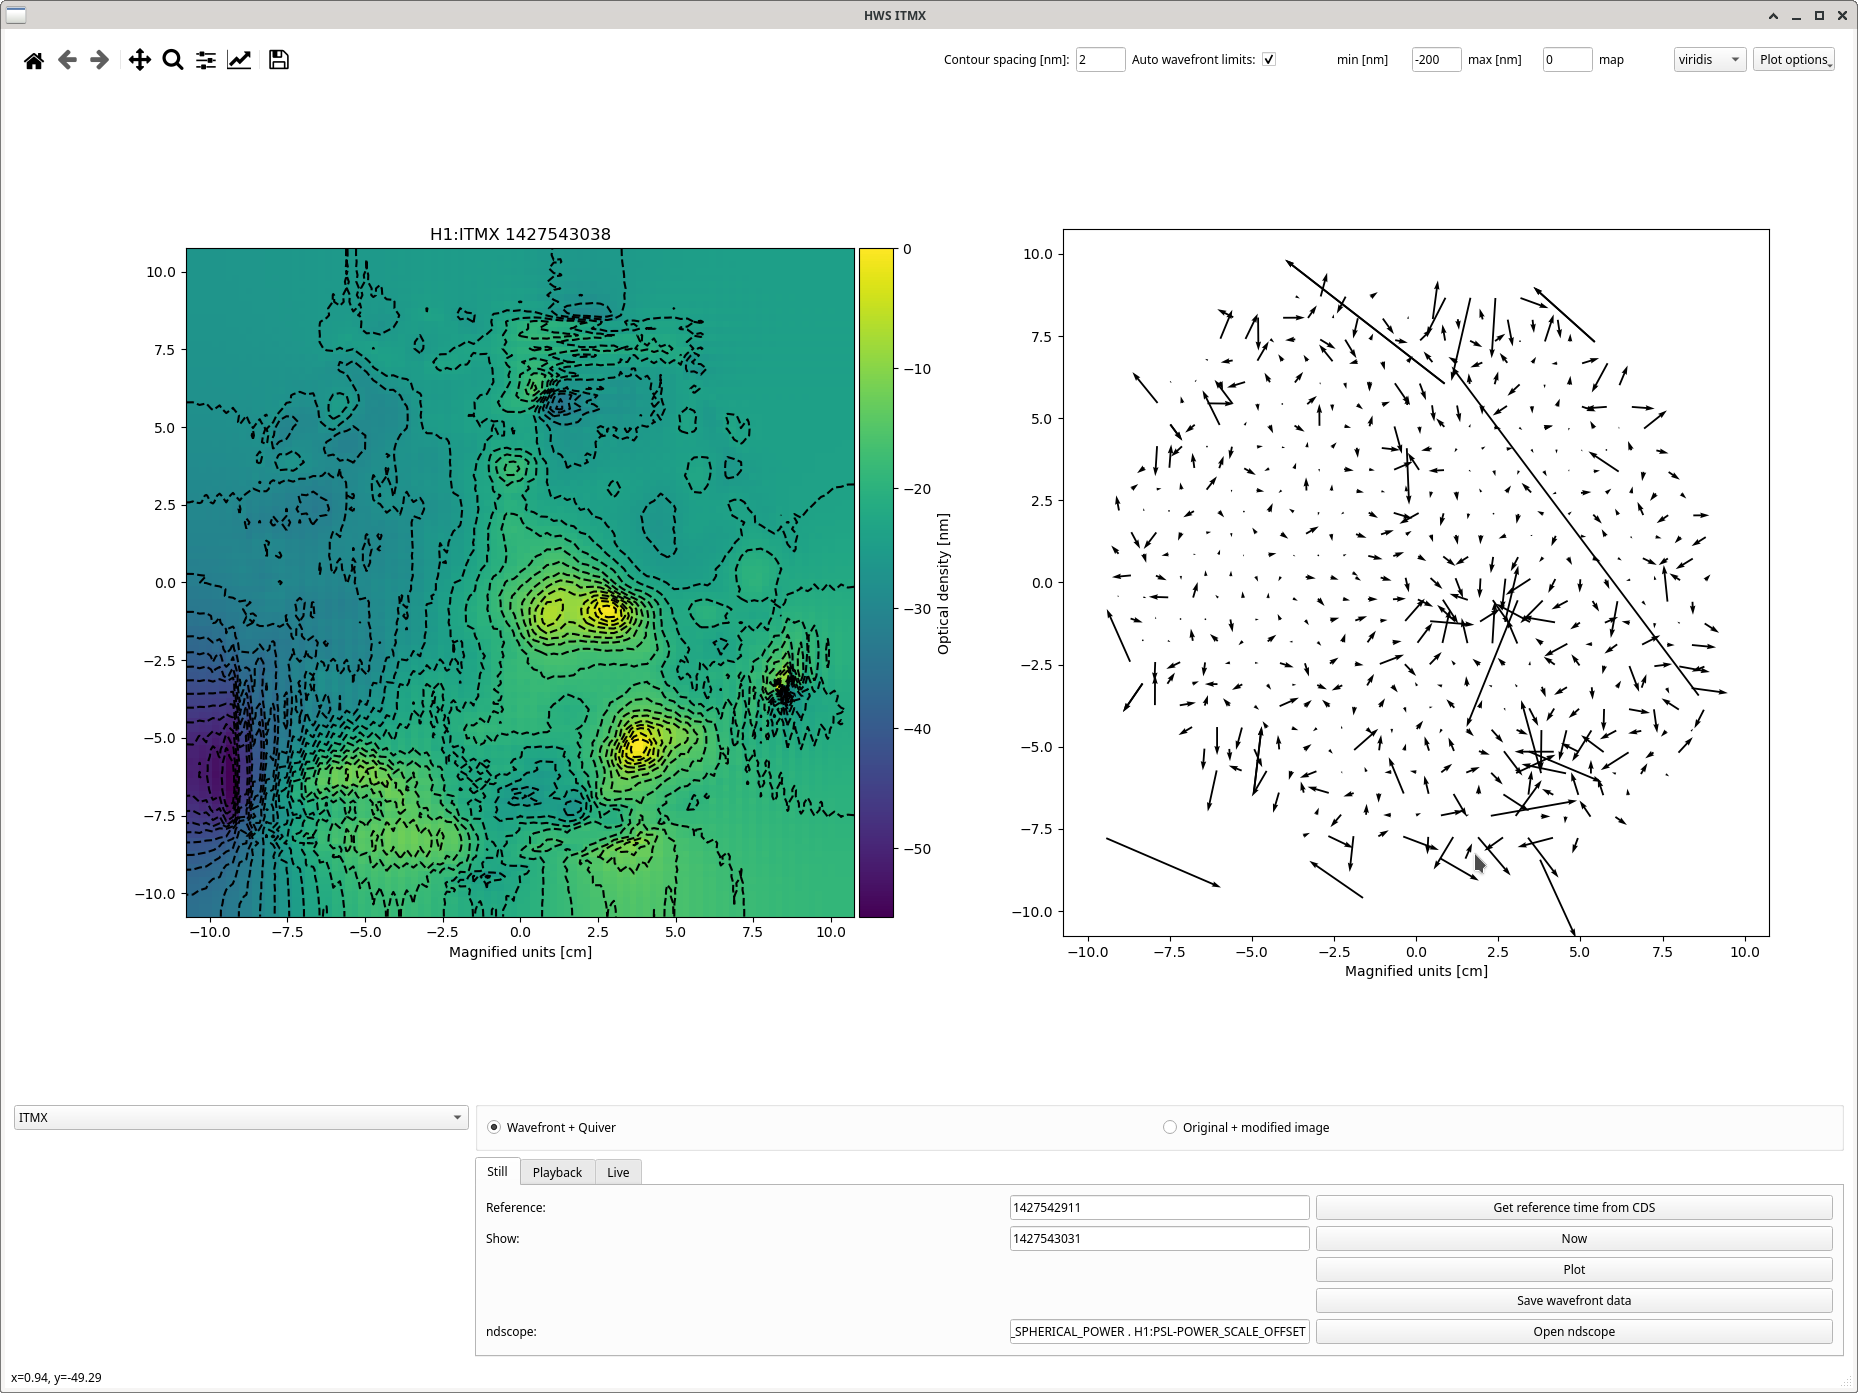
Task: Click Get reference time from CDS
Action: [x=1574, y=1208]
